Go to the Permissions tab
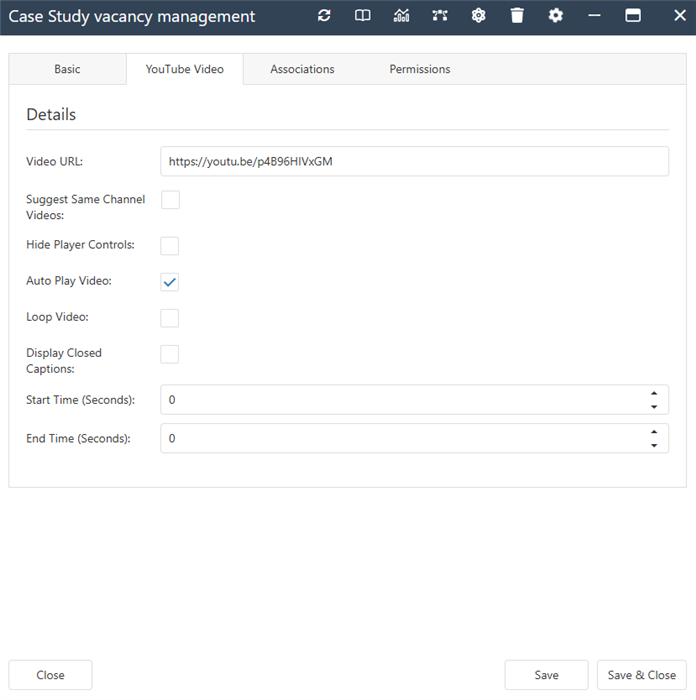Viewport: 696px width, 700px height. 420,69
